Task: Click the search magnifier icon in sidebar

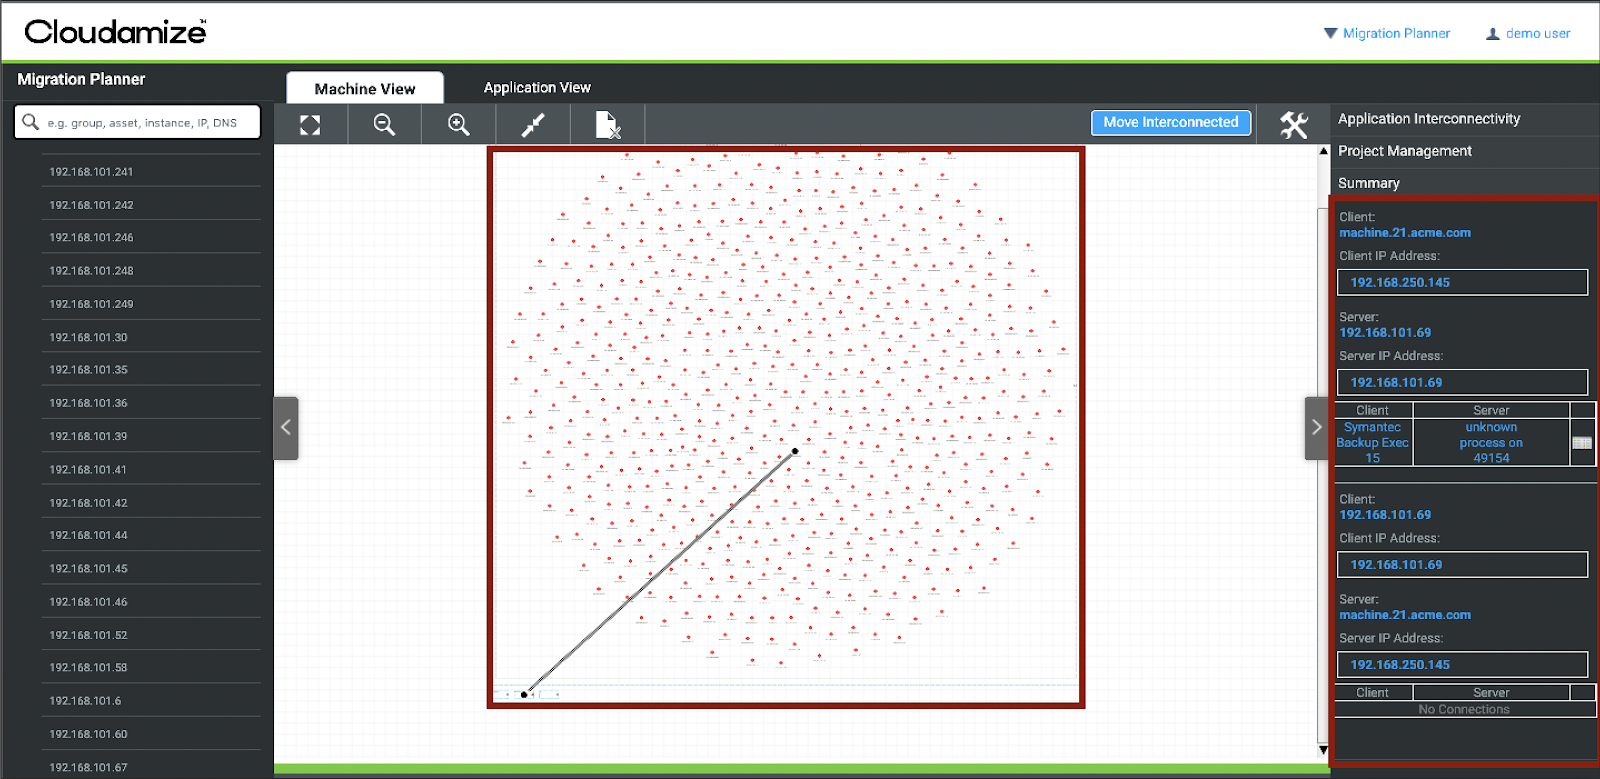Action: [x=31, y=122]
